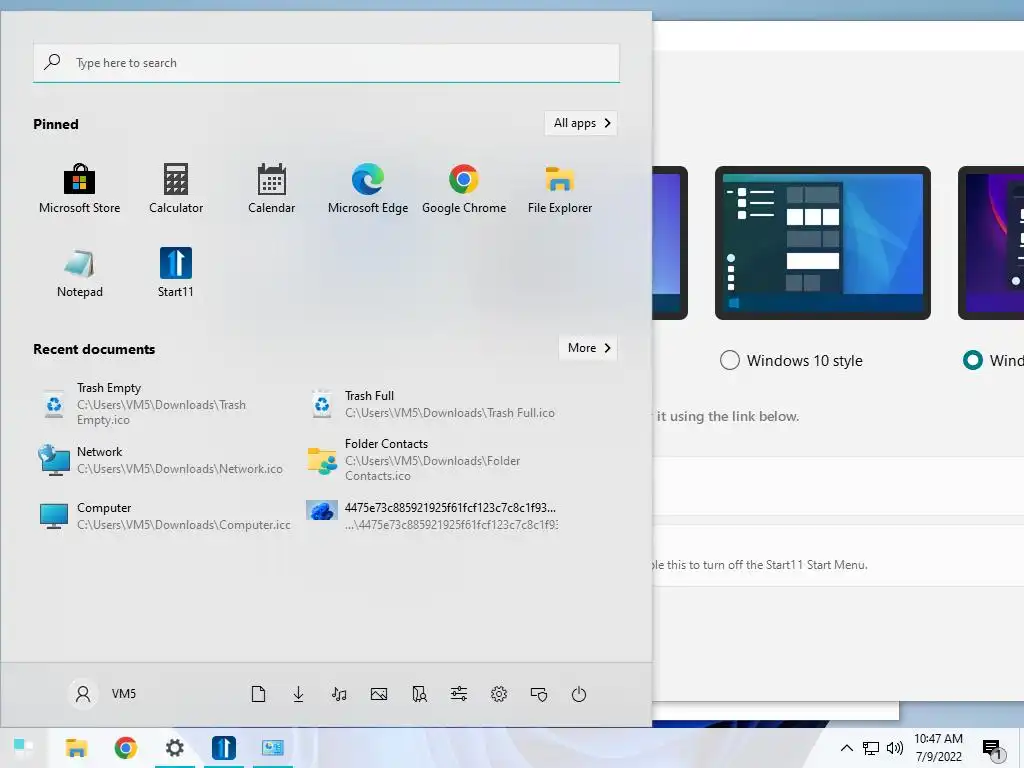This screenshot has height=768, width=1024.
Task: Open the Network recent document
Action: coord(165,460)
